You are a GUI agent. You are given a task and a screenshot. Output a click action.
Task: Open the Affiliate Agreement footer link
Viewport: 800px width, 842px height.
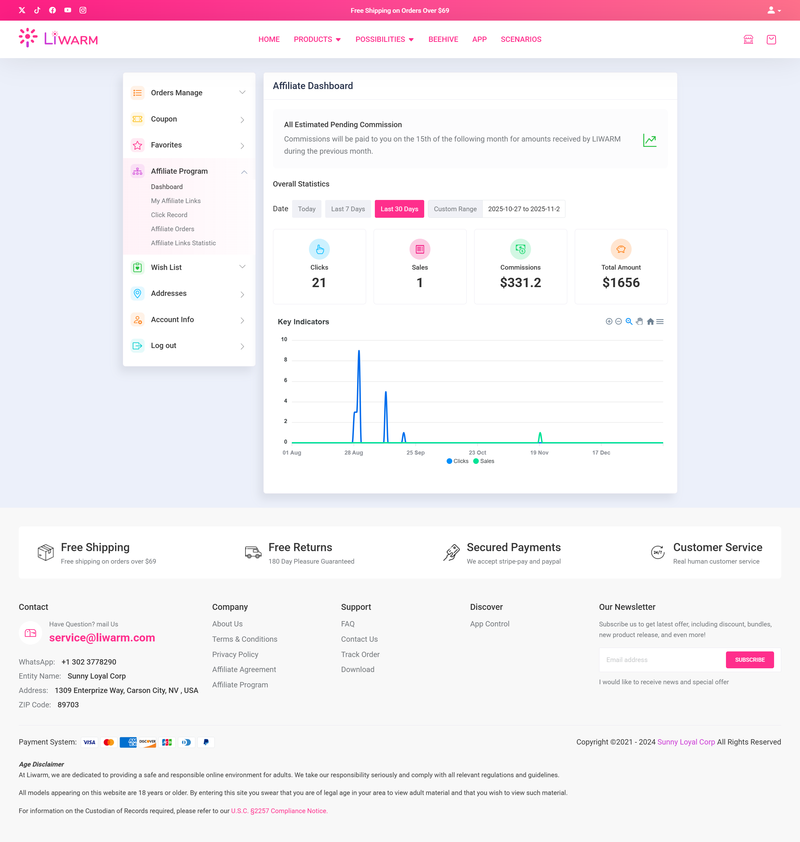coord(244,670)
